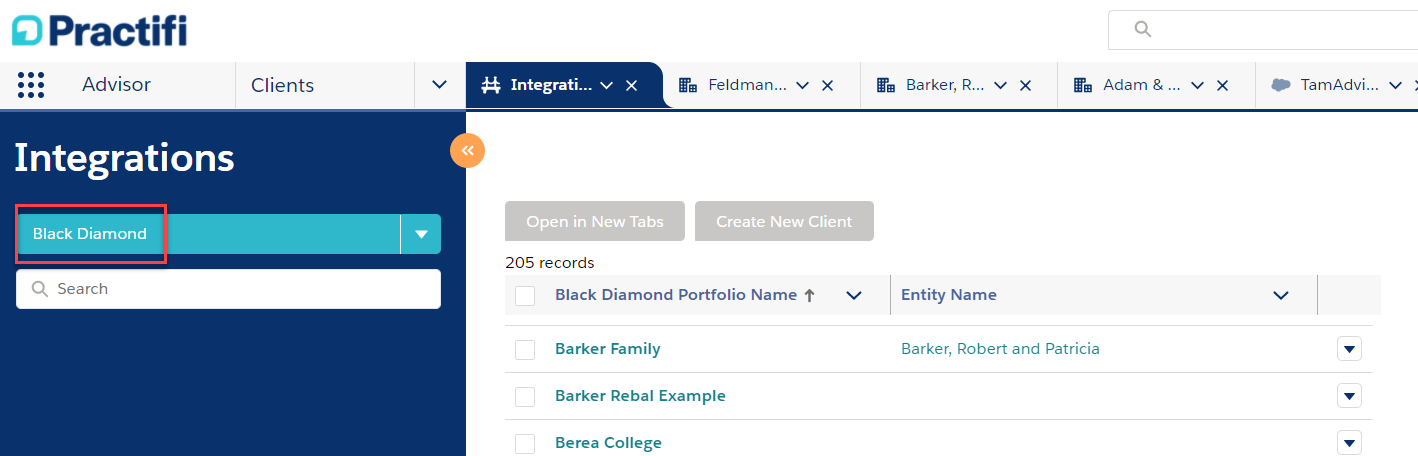Toggle the select-all records checkbox
This screenshot has width=1418, height=456.
(x=525, y=296)
